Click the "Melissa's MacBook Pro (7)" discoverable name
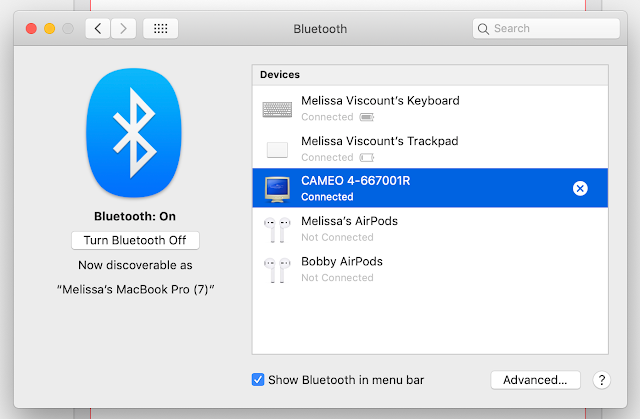This screenshot has width=640, height=419. coord(135,289)
